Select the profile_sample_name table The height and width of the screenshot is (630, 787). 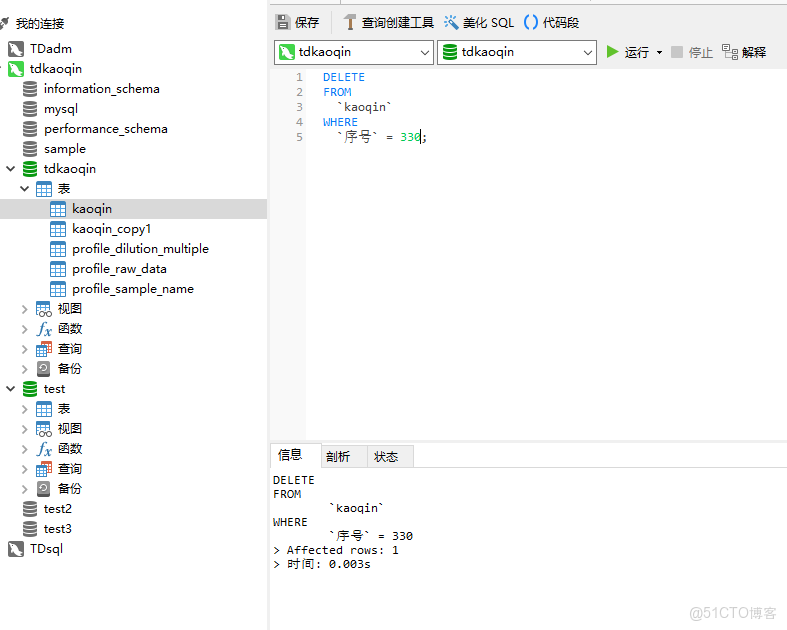(134, 289)
